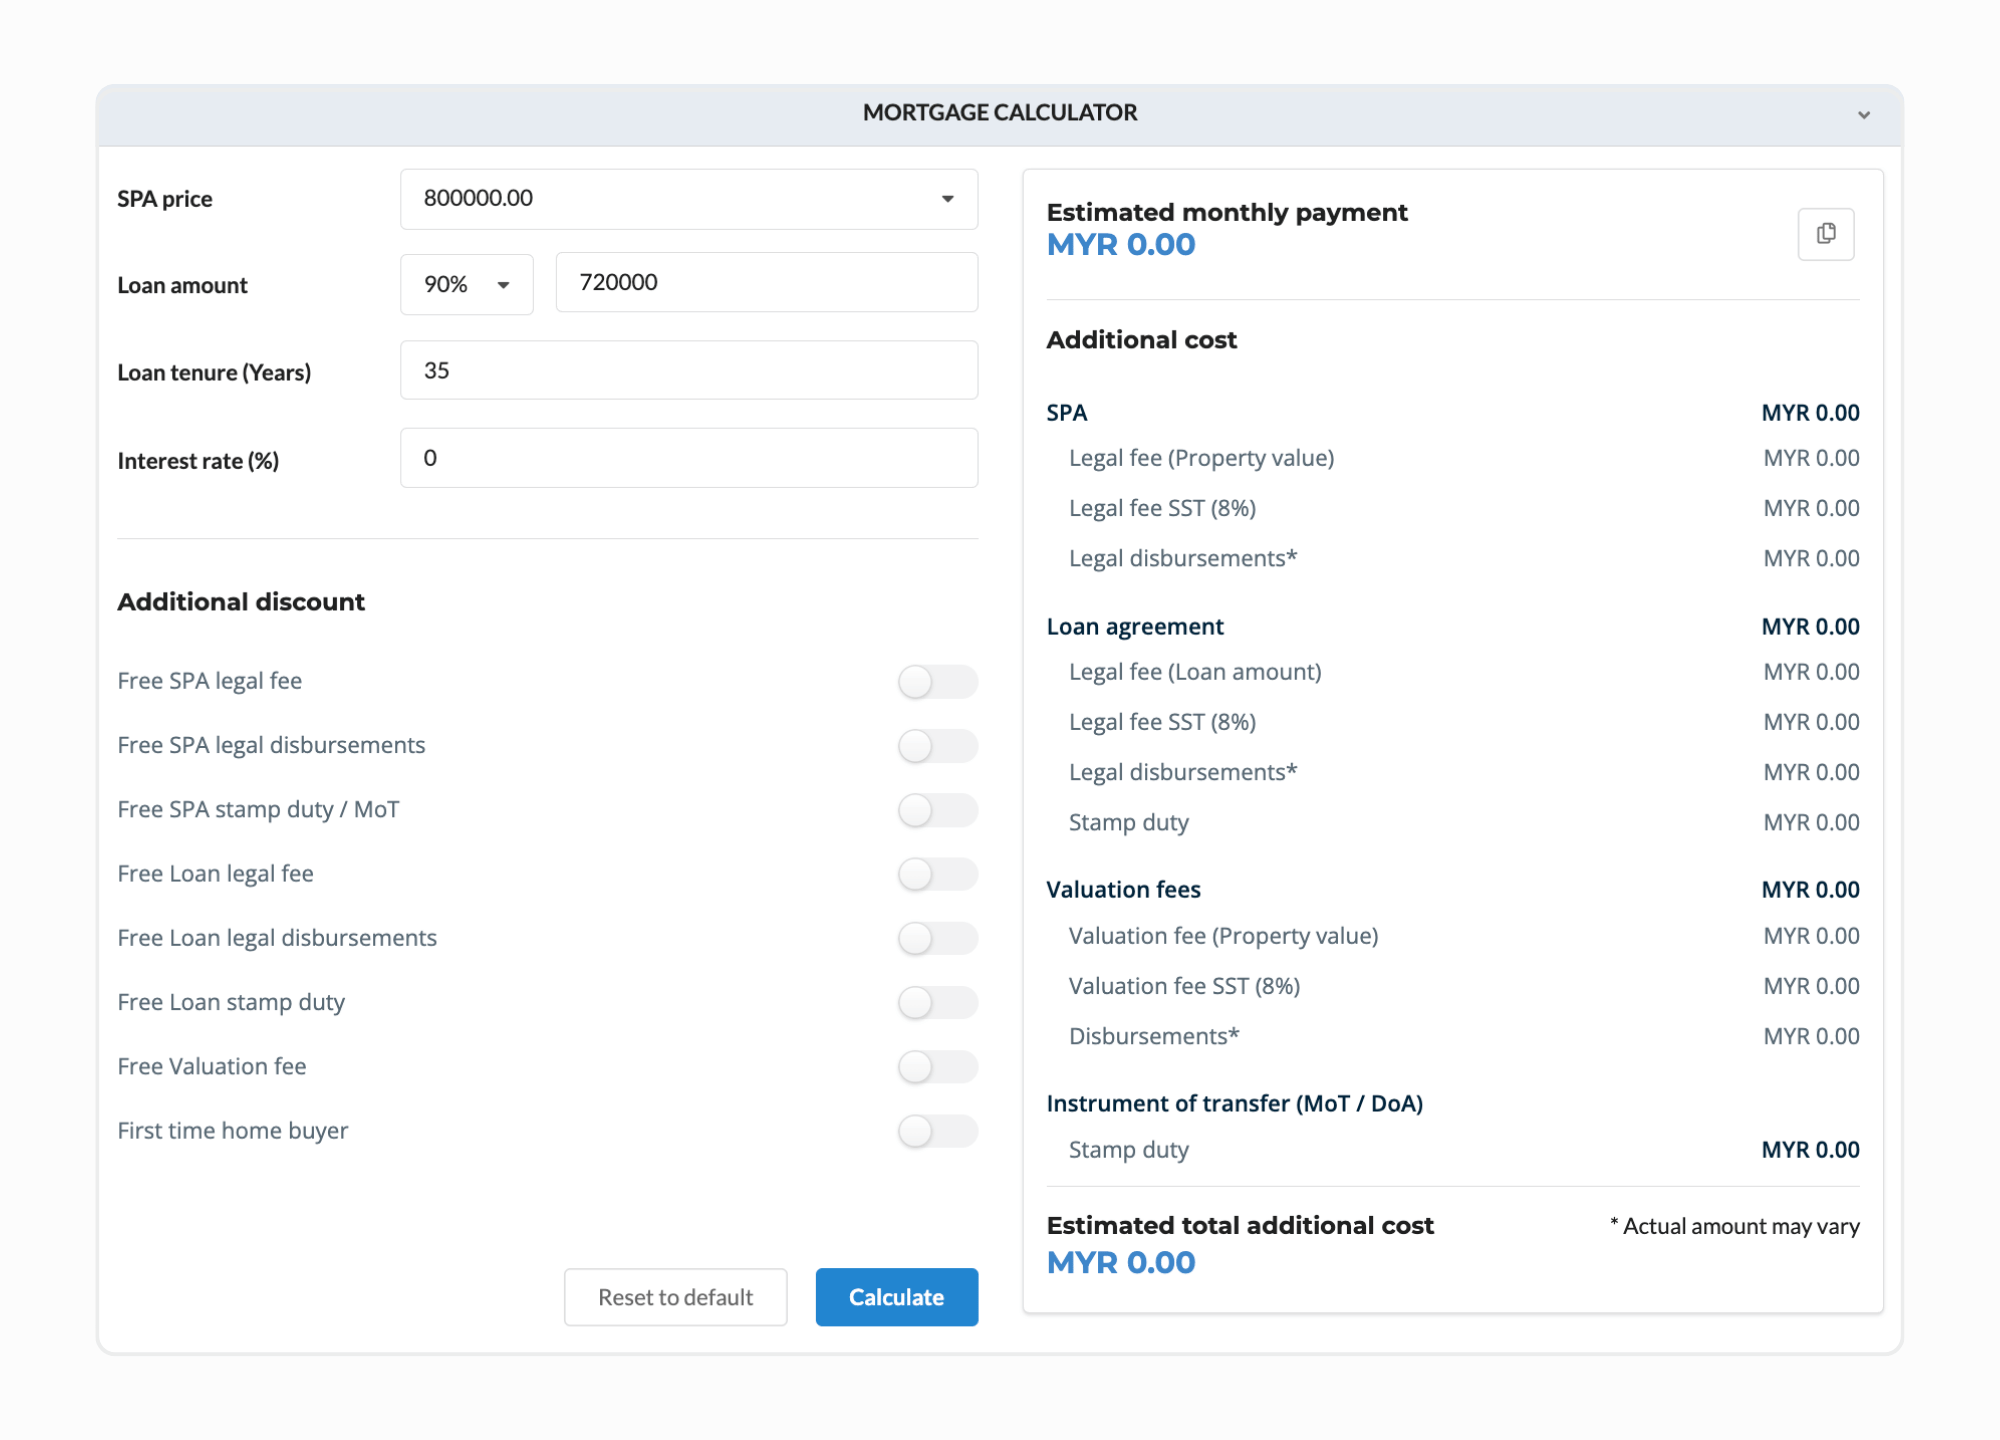Click the 'Valuation fees' section heading
Viewport: 2000px width, 1440px height.
pos(1124,889)
